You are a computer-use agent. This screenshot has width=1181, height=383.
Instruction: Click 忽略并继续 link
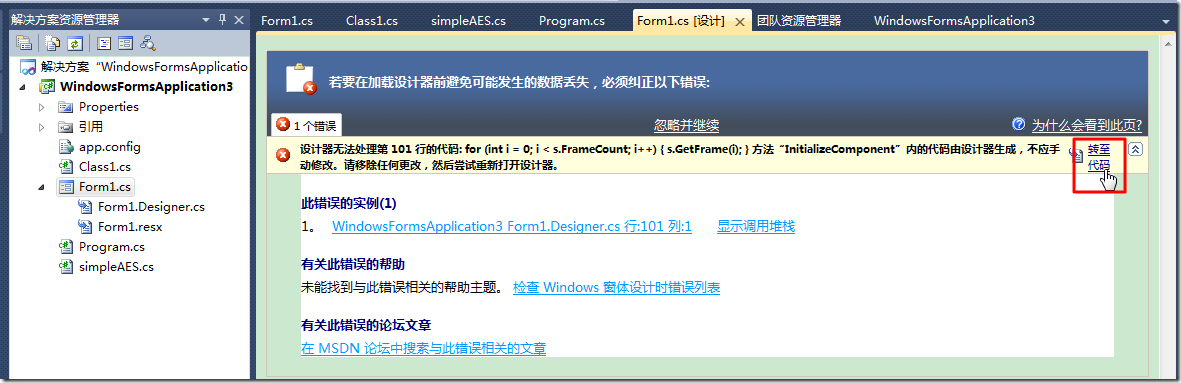686,125
